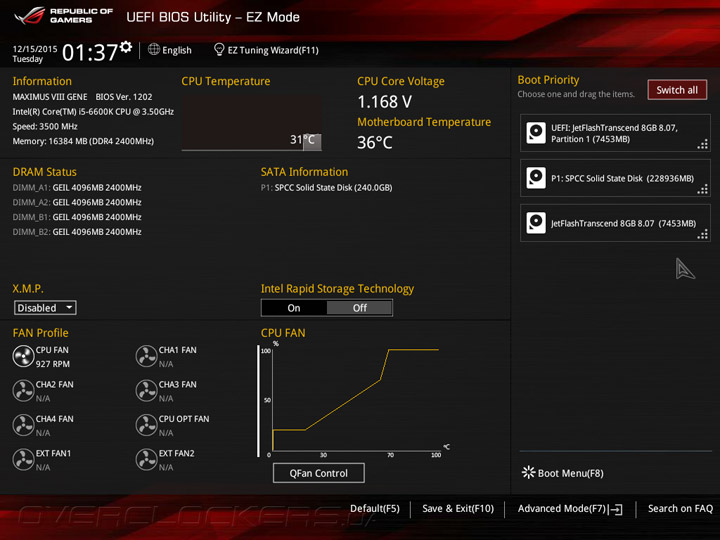The image size is (720, 540).
Task: Select the UEFI JetFlashTranscend boot entry
Action: pyautogui.click(x=615, y=133)
